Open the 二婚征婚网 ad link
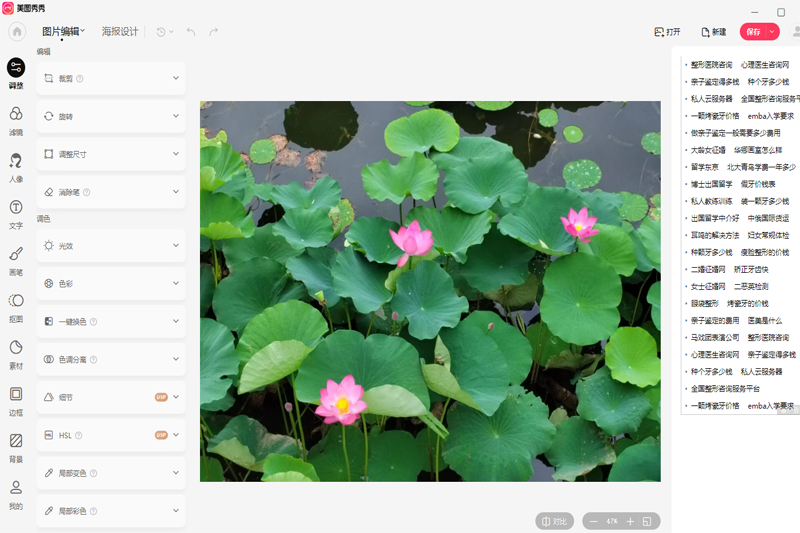Viewport: 800px width, 533px height. pyautogui.click(x=708, y=269)
